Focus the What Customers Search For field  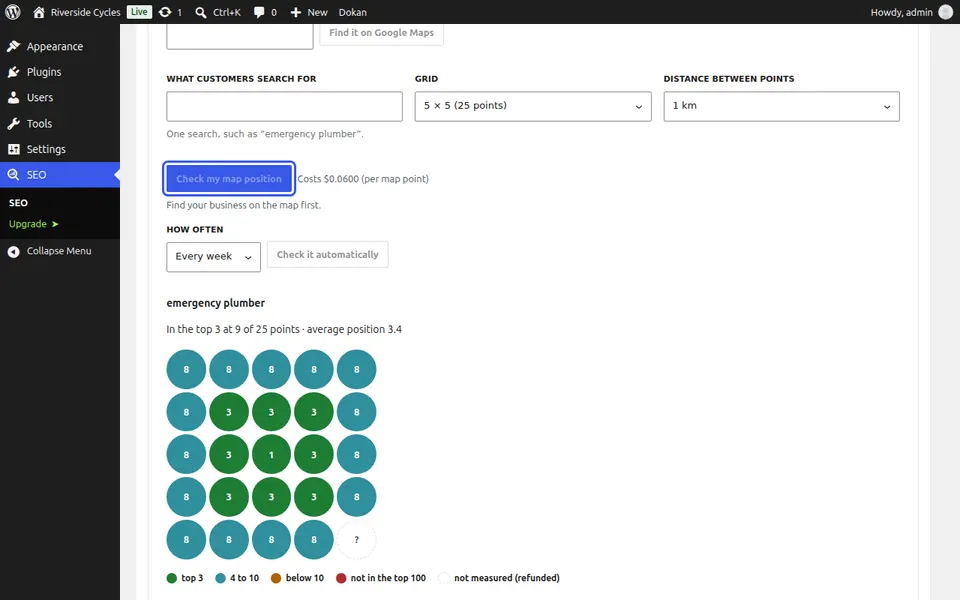coord(284,107)
